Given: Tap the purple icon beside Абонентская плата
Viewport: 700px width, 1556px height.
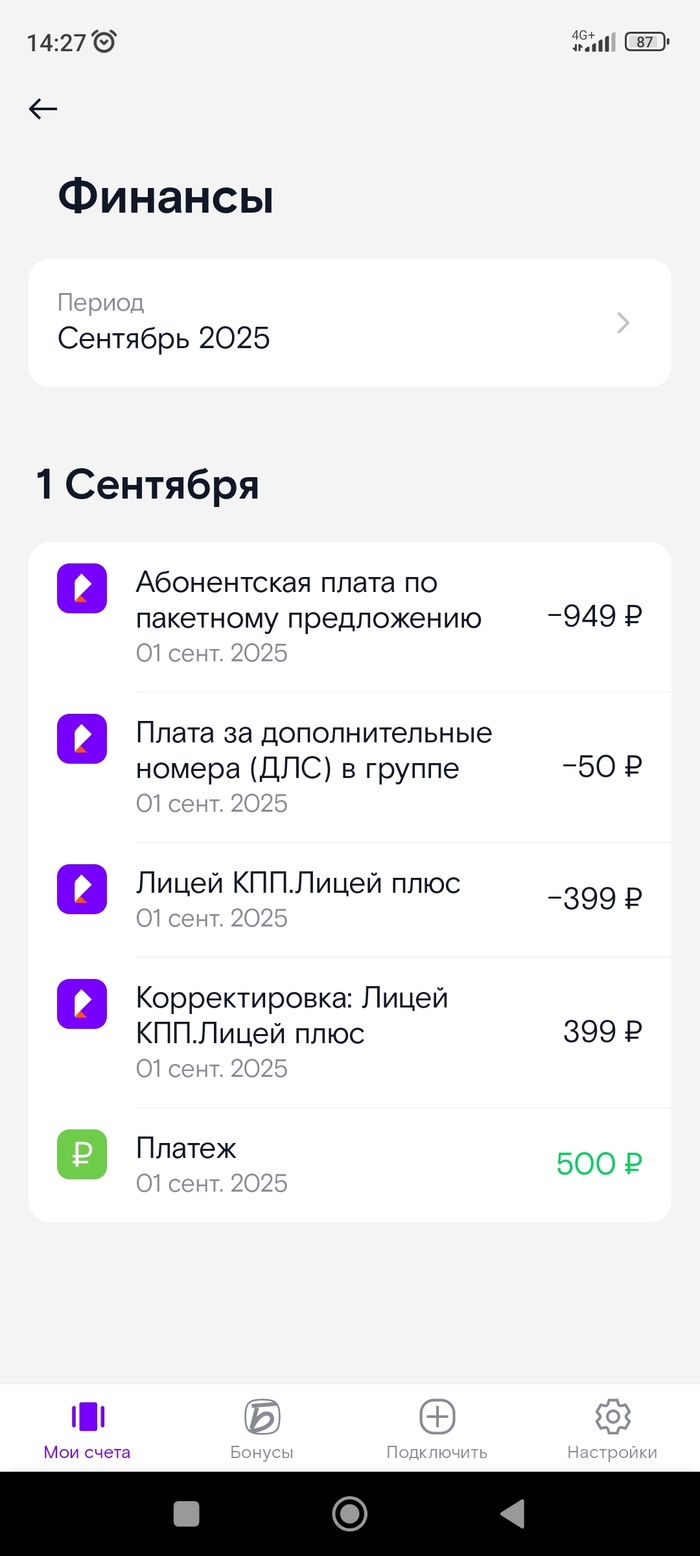Looking at the screenshot, I should click(82, 588).
